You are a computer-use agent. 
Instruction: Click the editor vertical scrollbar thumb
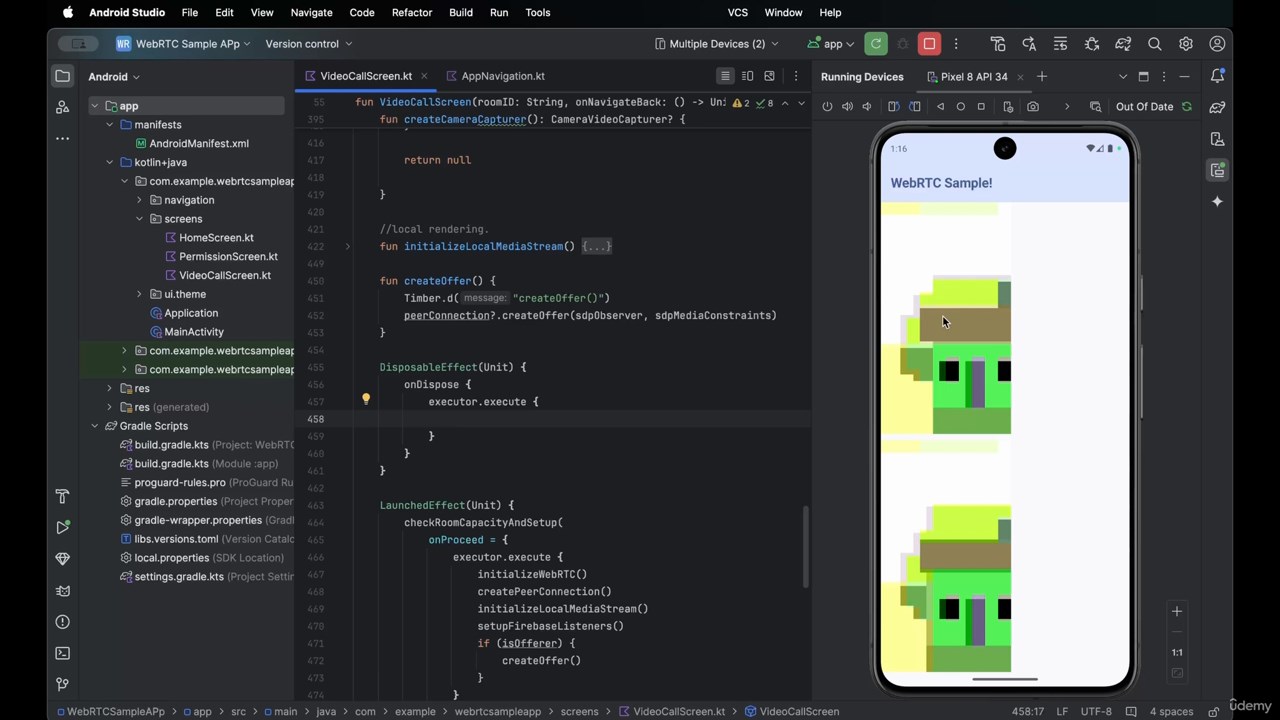tap(805, 545)
